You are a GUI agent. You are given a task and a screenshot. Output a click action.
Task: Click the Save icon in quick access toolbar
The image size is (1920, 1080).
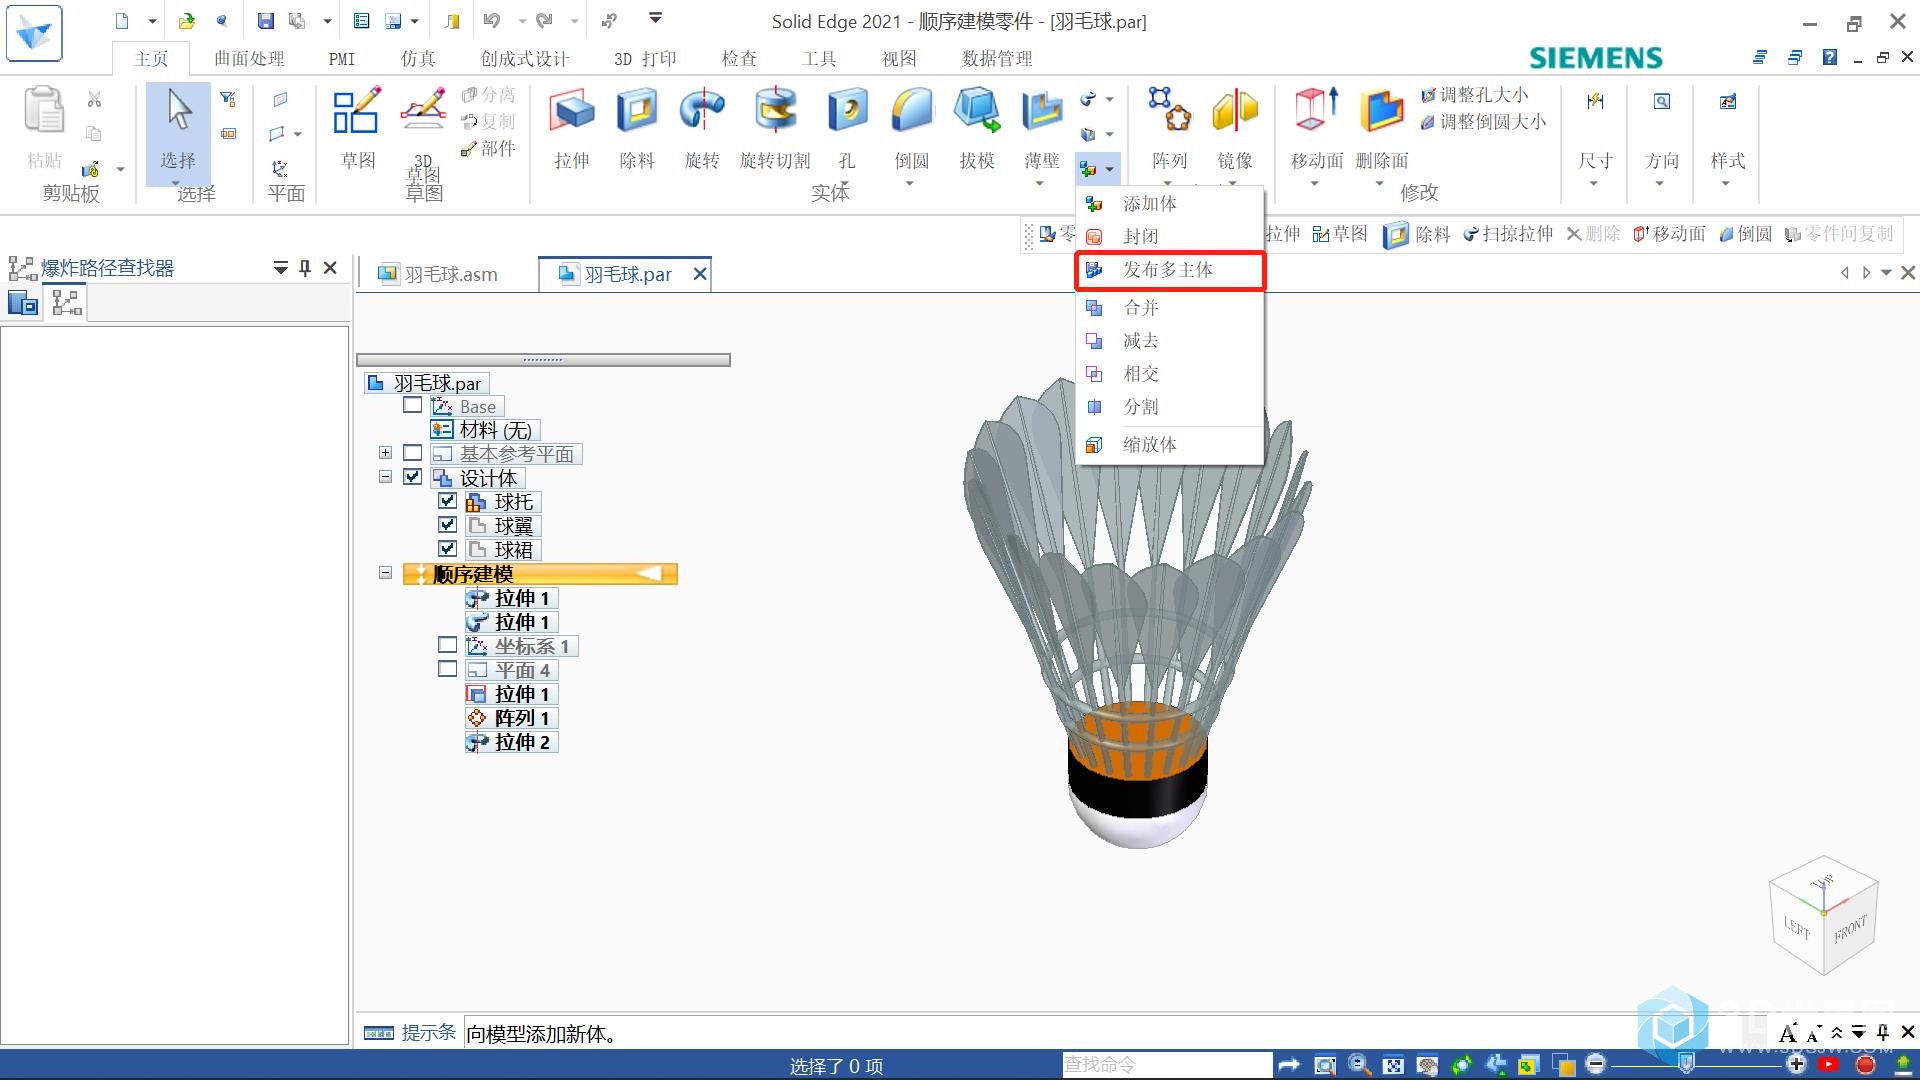pyautogui.click(x=265, y=20)
